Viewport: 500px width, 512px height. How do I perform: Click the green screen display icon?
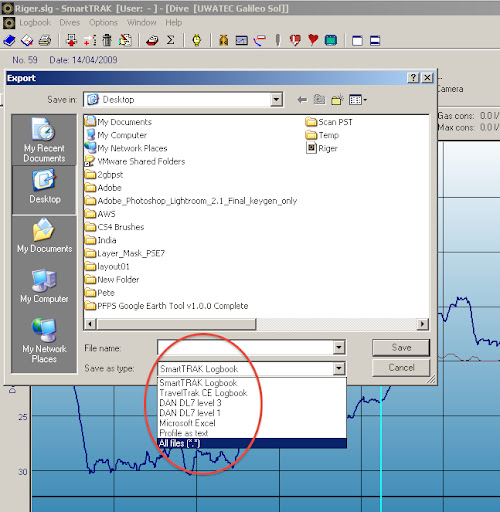331,40
